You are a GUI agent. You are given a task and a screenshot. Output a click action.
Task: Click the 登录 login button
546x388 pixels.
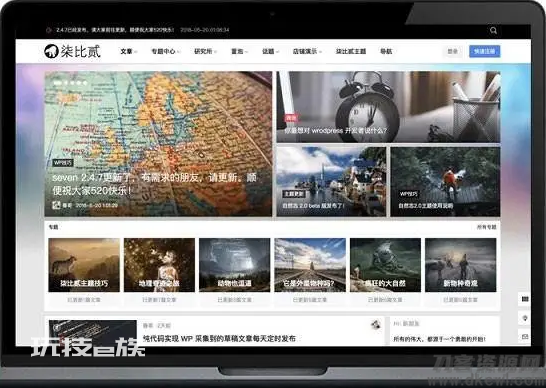point(452,52)
